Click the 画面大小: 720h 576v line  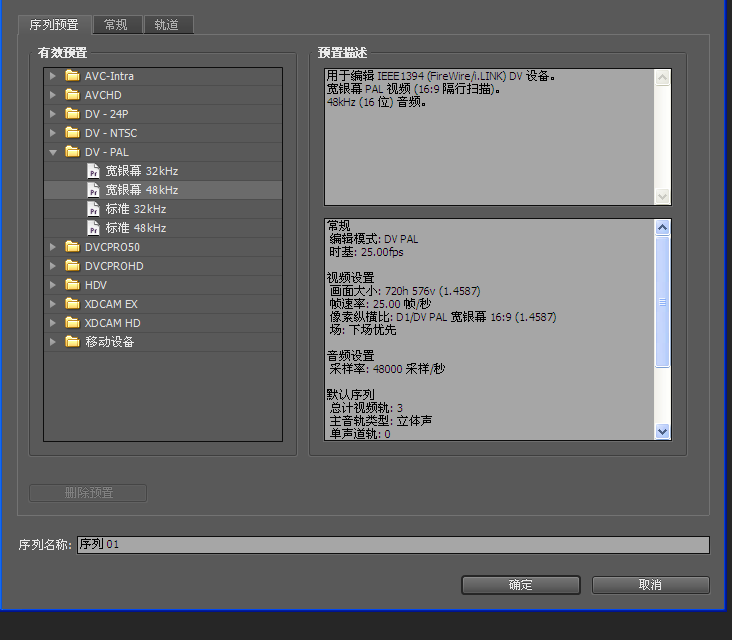tap(405, 291)
